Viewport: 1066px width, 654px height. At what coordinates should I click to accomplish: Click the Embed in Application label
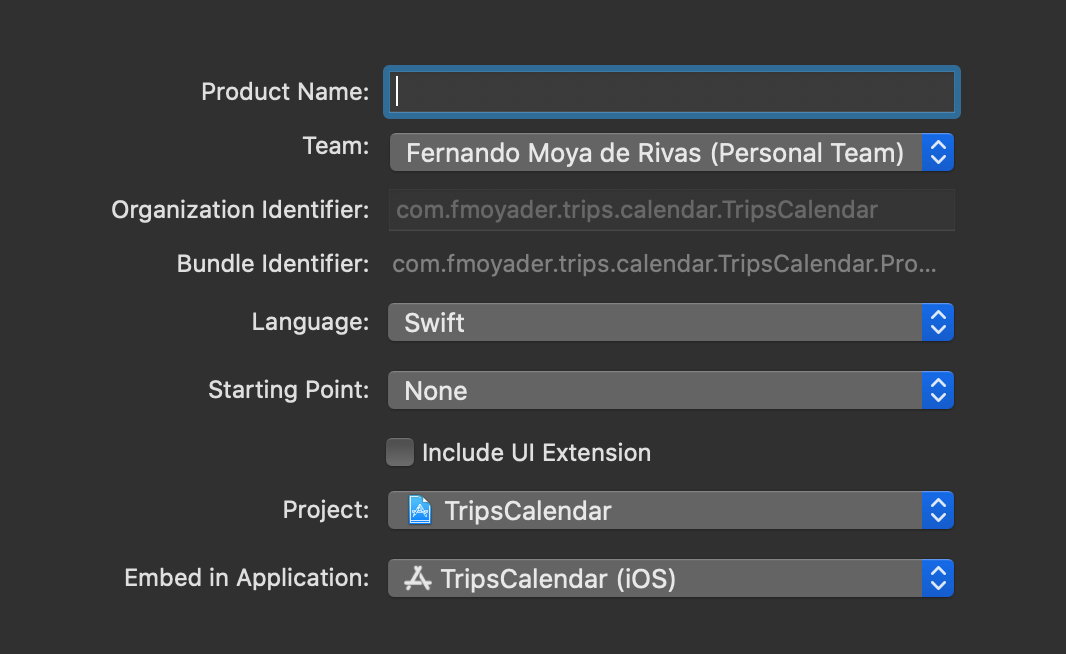coord(246,578)
